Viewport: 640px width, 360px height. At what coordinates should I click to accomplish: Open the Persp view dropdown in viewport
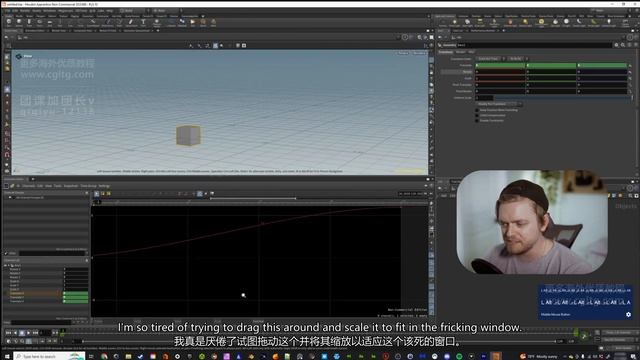tap(403, 53)
